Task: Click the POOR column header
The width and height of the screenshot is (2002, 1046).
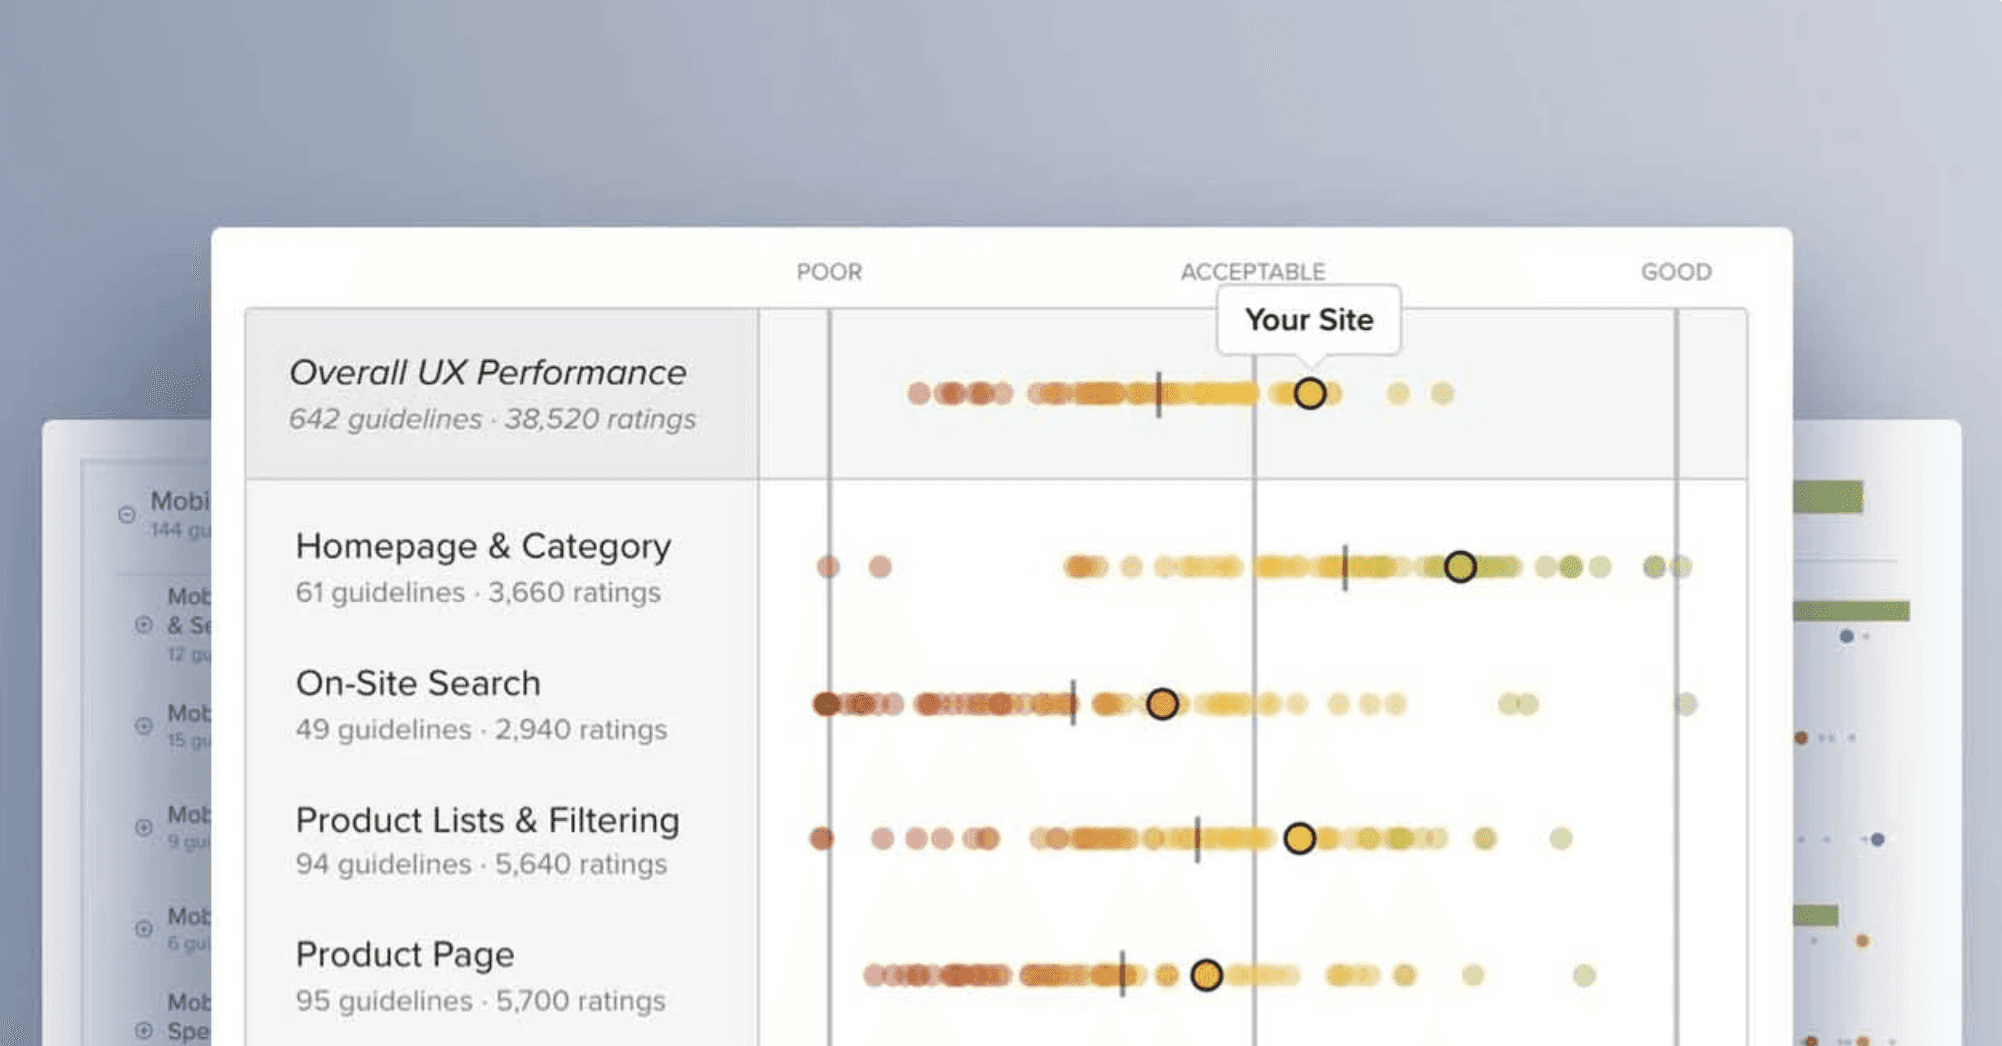Action: 829,272
